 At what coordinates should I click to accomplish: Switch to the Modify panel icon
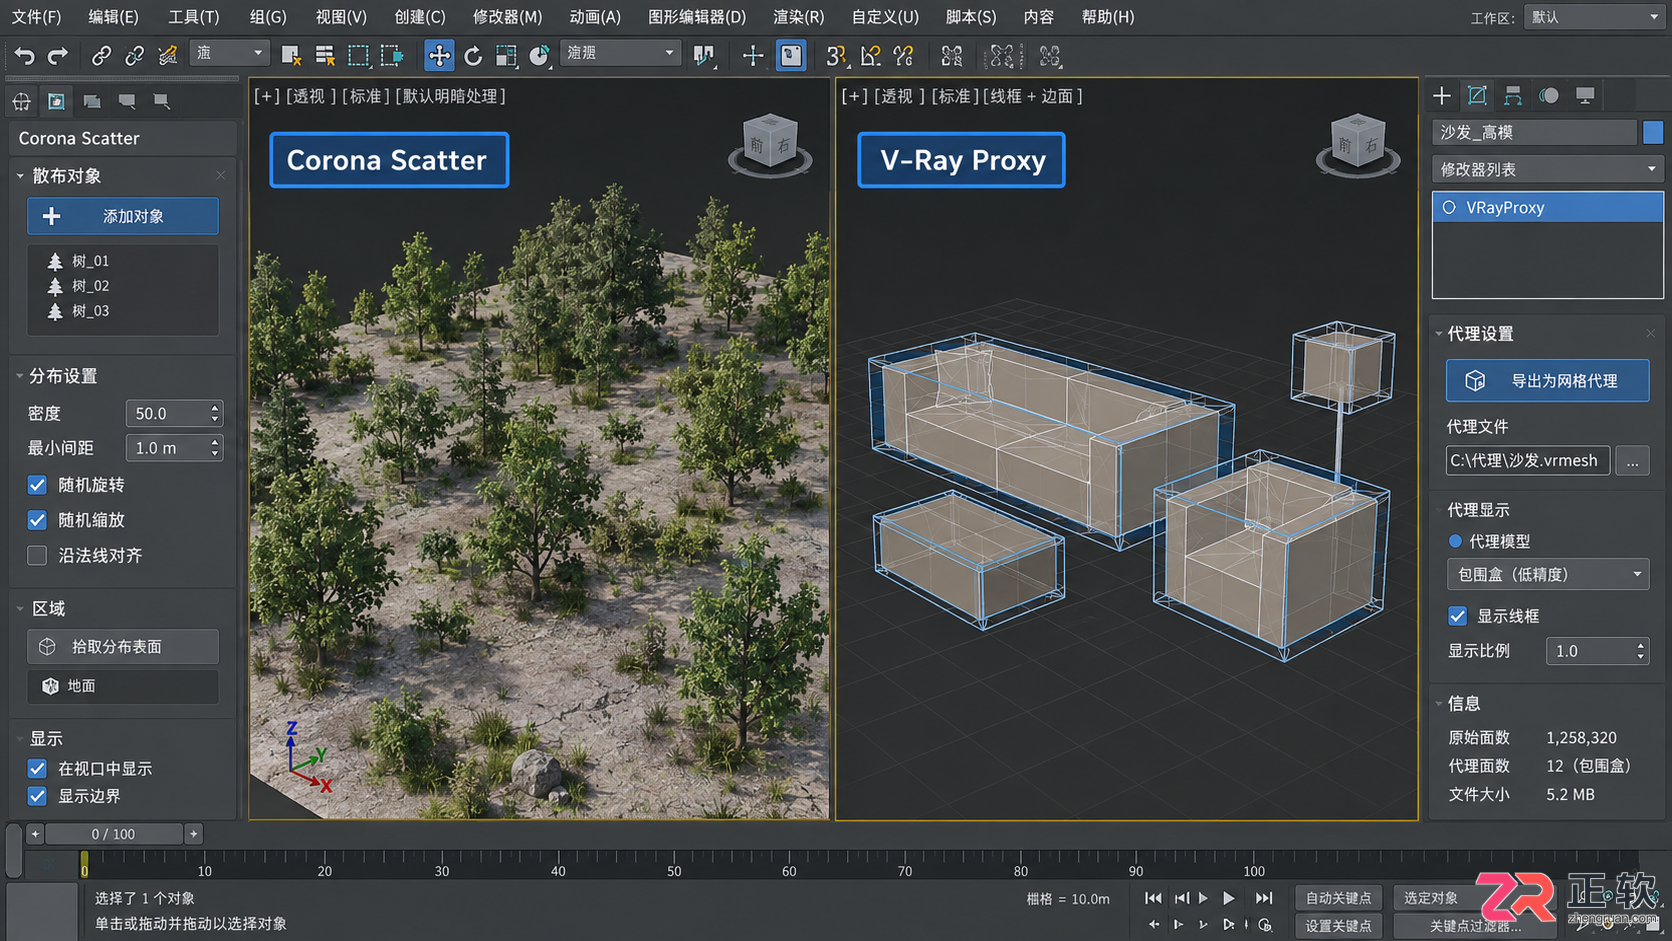pos(1477,96)
